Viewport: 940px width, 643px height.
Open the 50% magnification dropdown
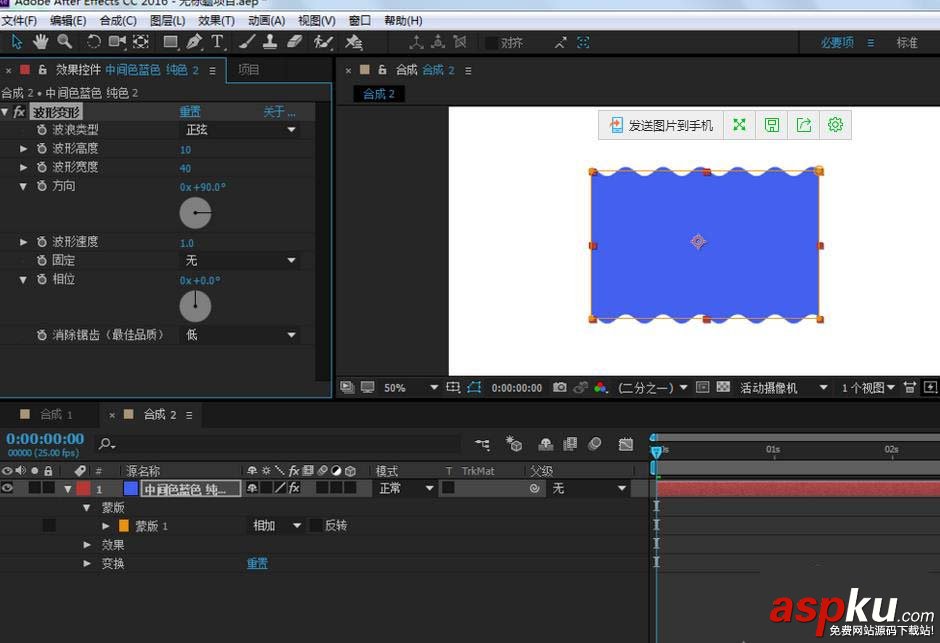pyautogui.click(x=411, y=388)
